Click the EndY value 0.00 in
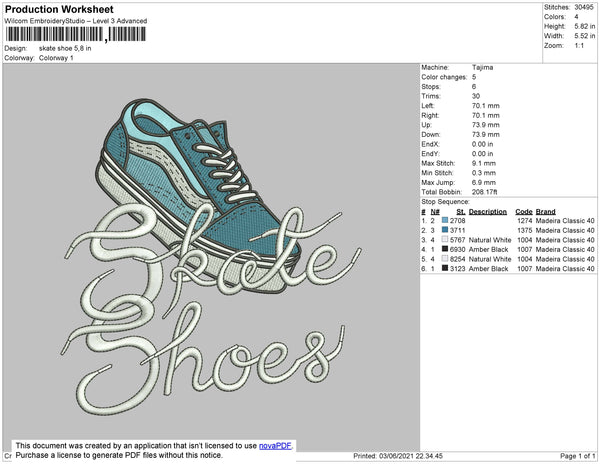 (483, 153)
